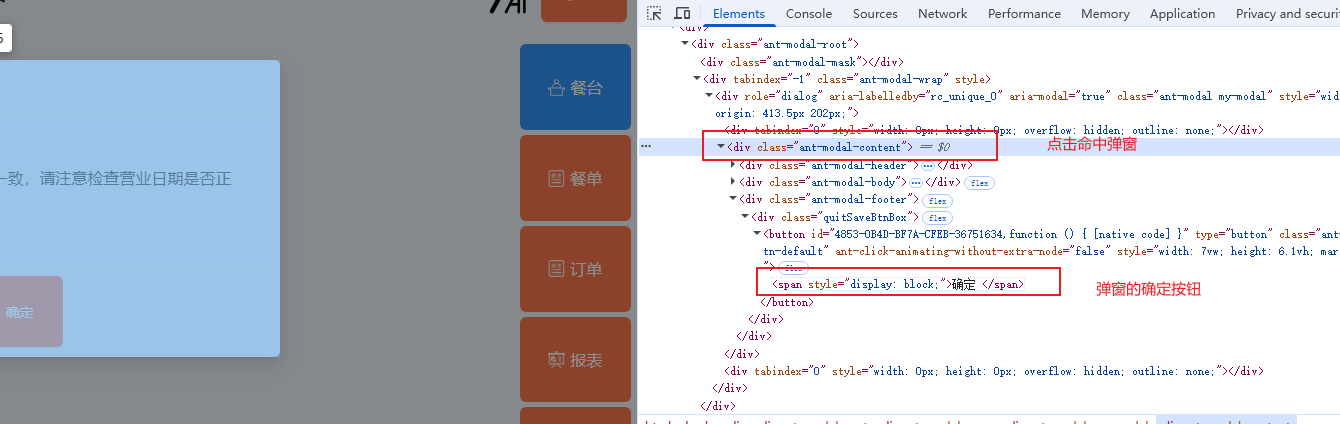Open the row actions menu beside ant-modal-content
Viewport: 1340px width, 424px height.
646,147
